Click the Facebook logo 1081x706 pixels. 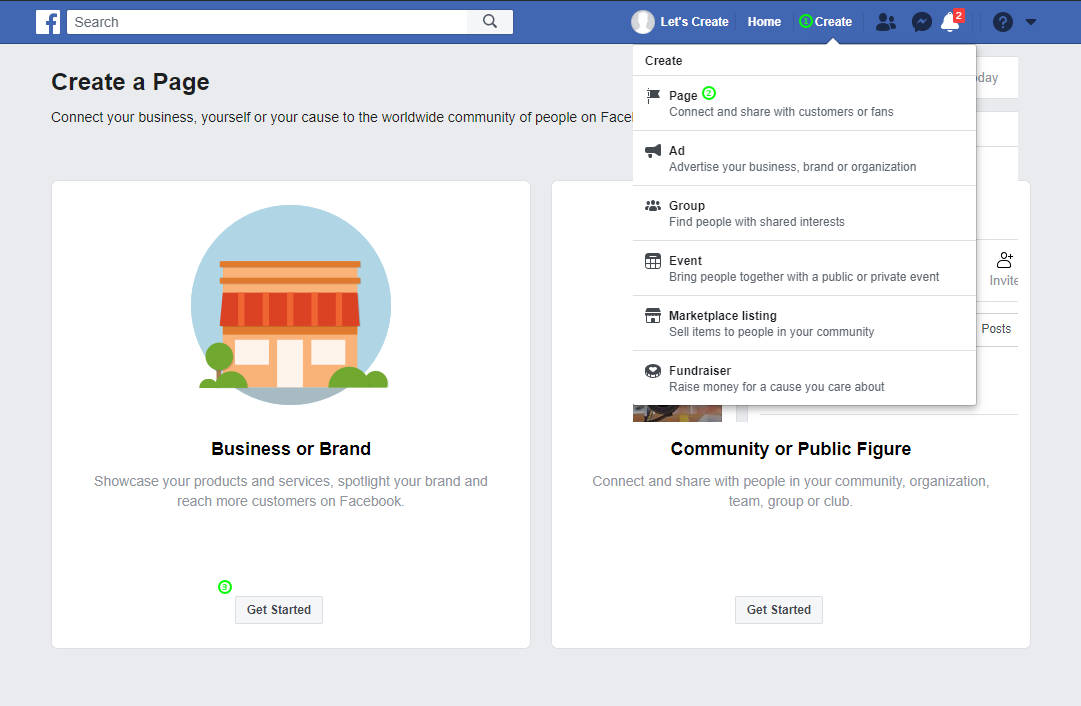(x=47, y=21)
